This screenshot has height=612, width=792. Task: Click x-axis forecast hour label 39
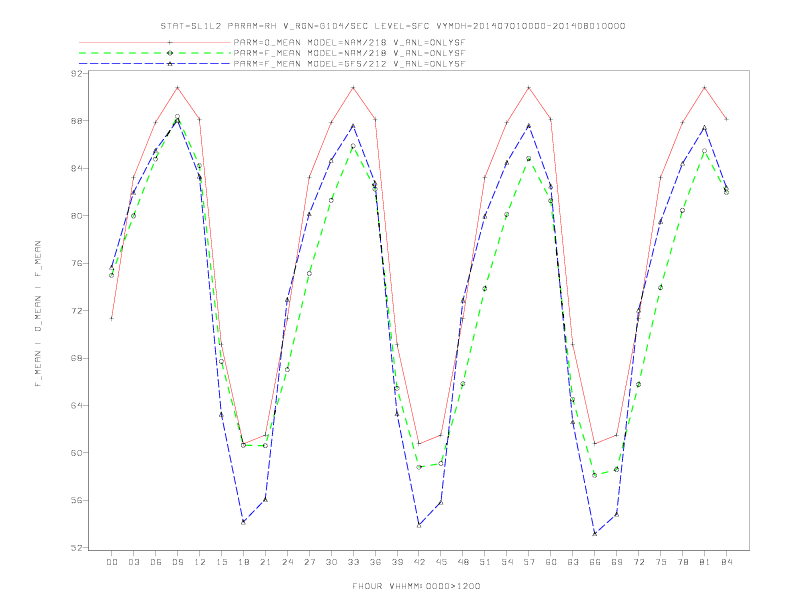[398, 562]
